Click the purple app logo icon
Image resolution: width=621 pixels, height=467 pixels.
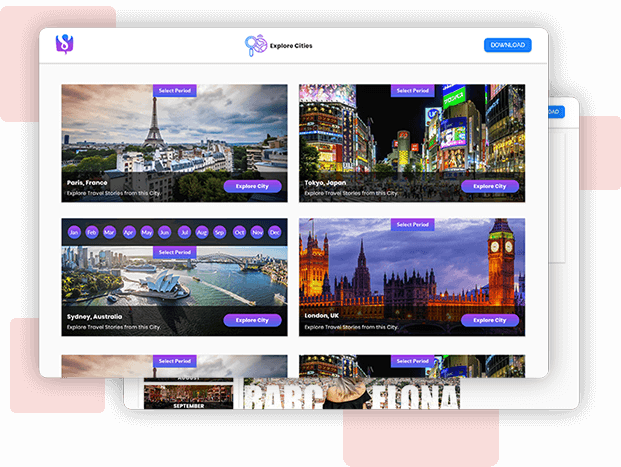pos(66,44)
